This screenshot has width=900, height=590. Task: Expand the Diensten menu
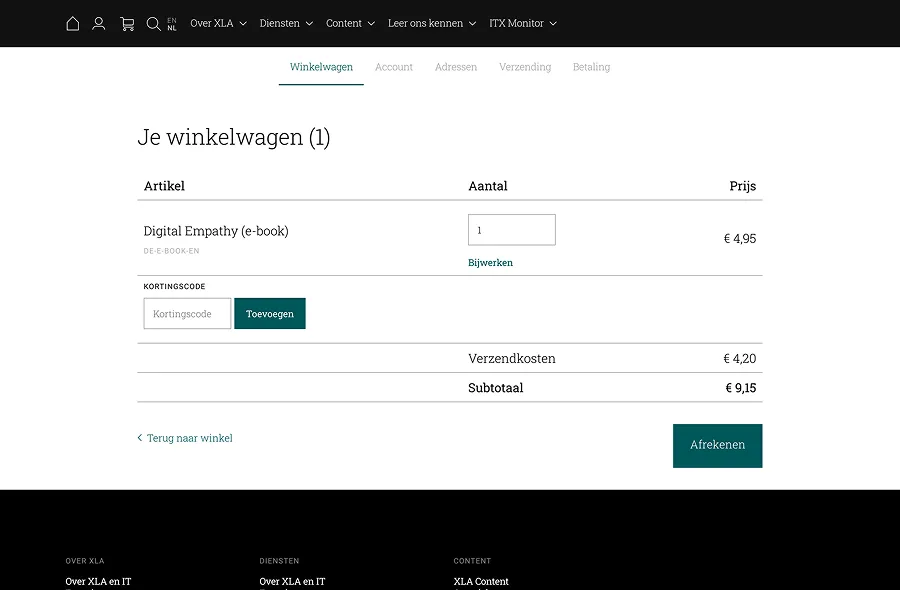click(x=286, y=24)
